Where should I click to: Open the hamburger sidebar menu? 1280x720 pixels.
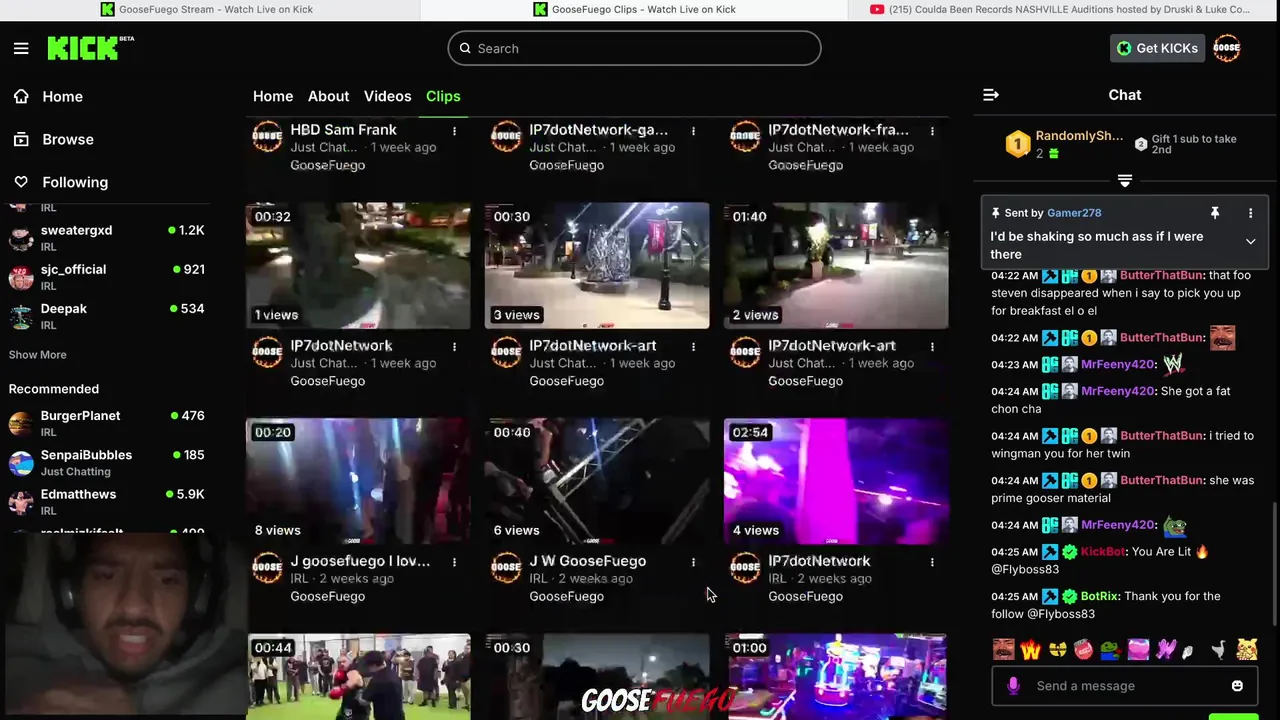tap(21, 48)
